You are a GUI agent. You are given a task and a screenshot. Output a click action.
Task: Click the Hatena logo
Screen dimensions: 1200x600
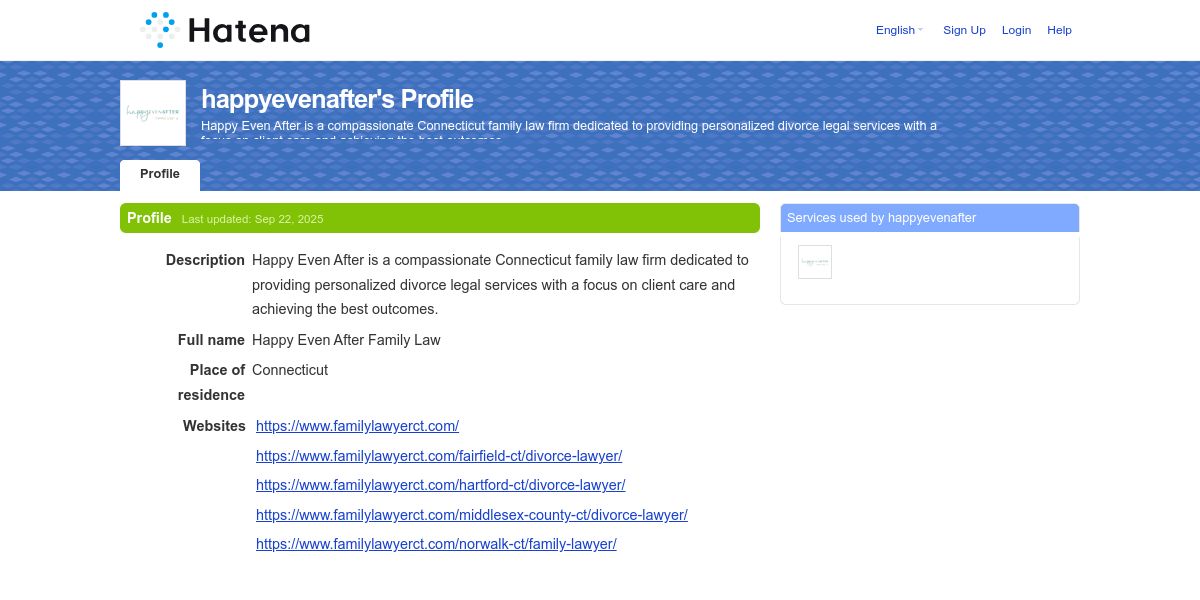225,30
